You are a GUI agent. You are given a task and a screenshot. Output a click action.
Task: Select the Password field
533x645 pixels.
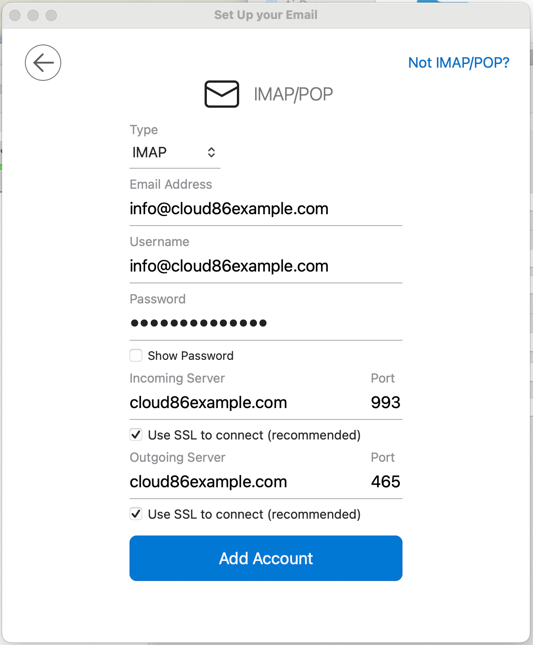(x=266, y=323)
